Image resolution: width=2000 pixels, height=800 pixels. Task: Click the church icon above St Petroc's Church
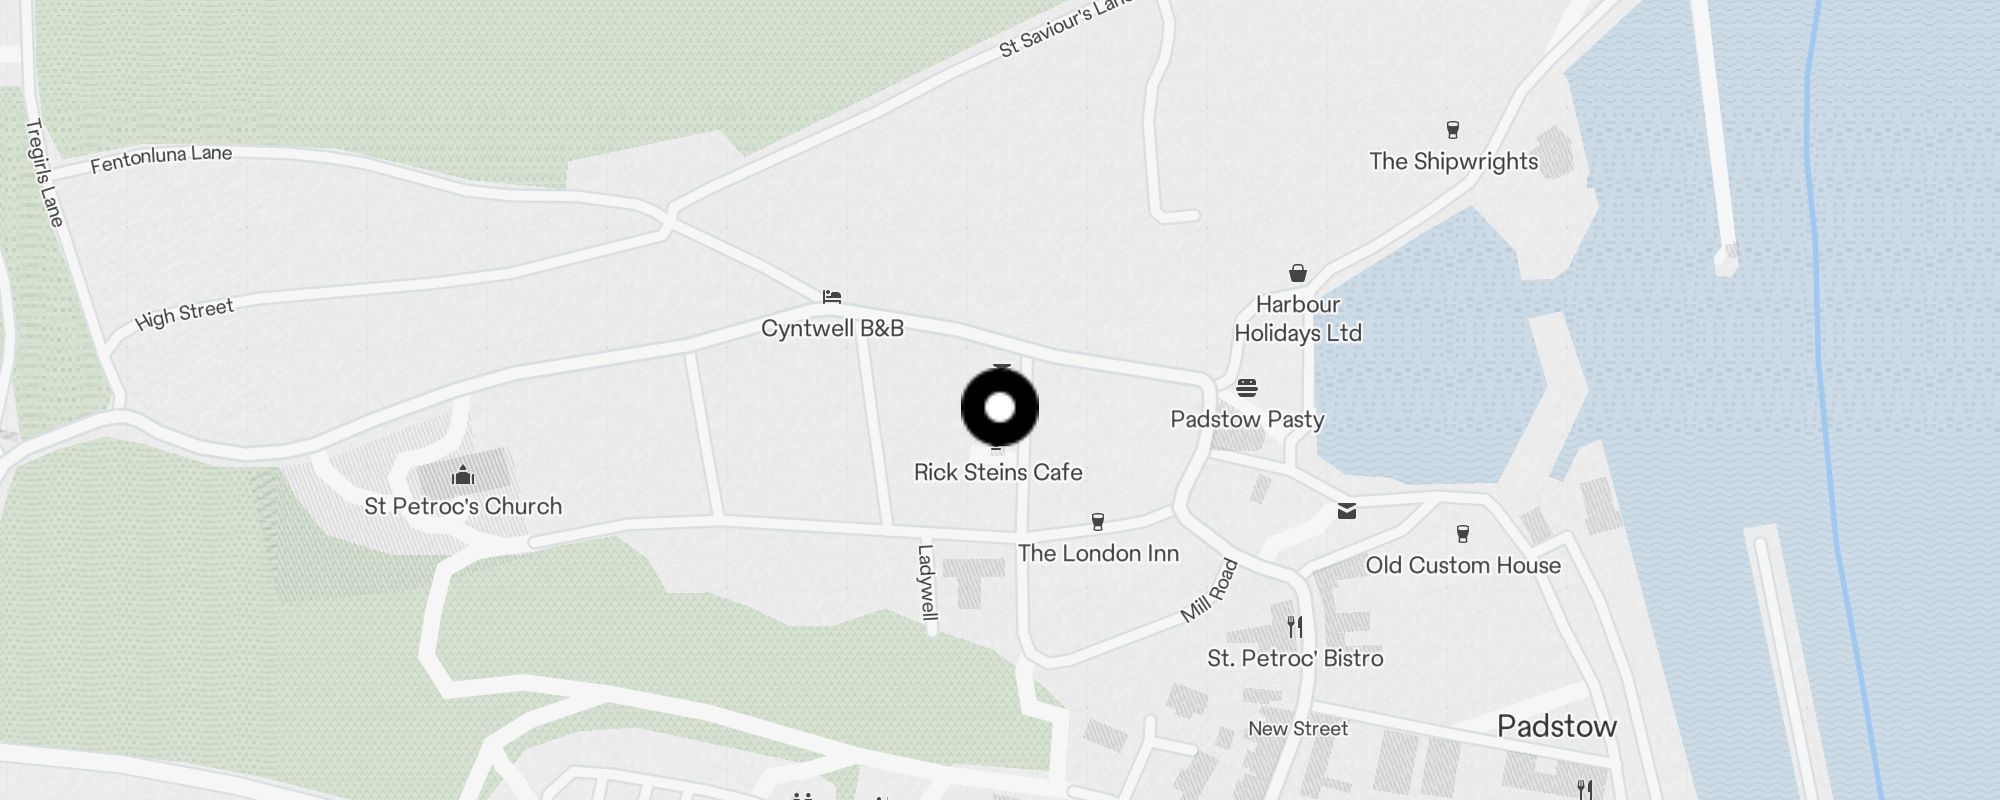tap(462, 473)
